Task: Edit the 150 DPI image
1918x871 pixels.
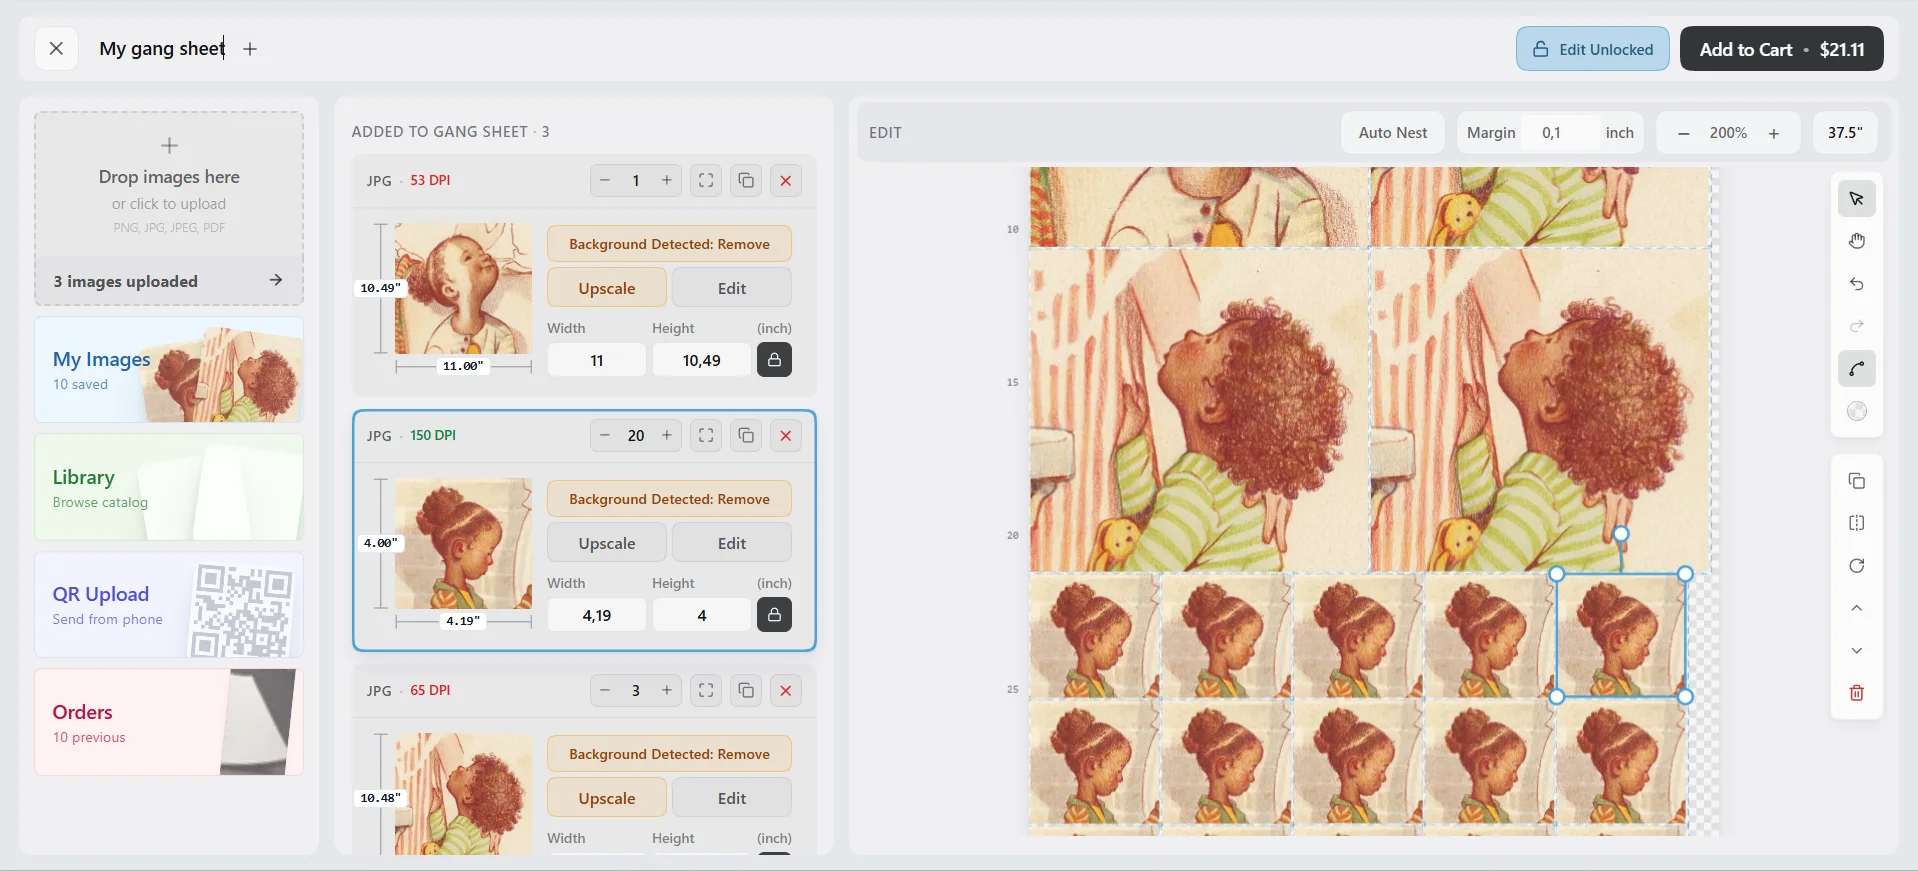Action: [732, 543]
